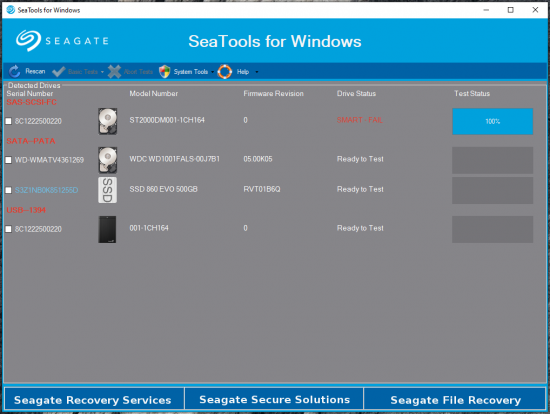Click the empty test status bar for 001-1CH164
Screen dimensions: 550x414
click(492, 229)
